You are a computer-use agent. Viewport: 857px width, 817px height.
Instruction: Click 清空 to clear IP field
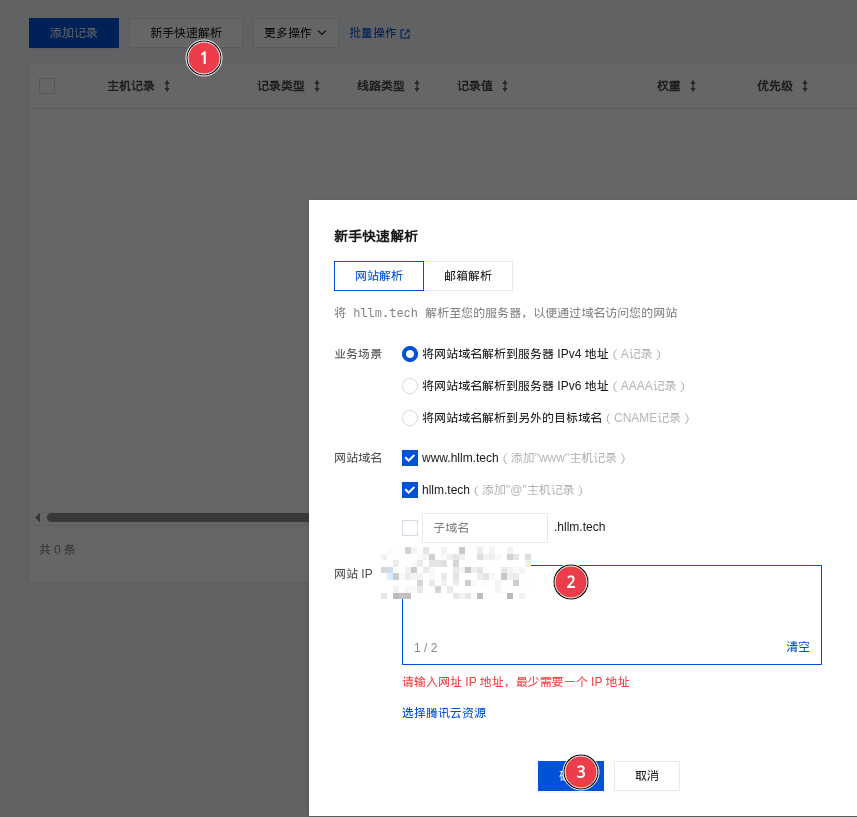coord(797,647)
